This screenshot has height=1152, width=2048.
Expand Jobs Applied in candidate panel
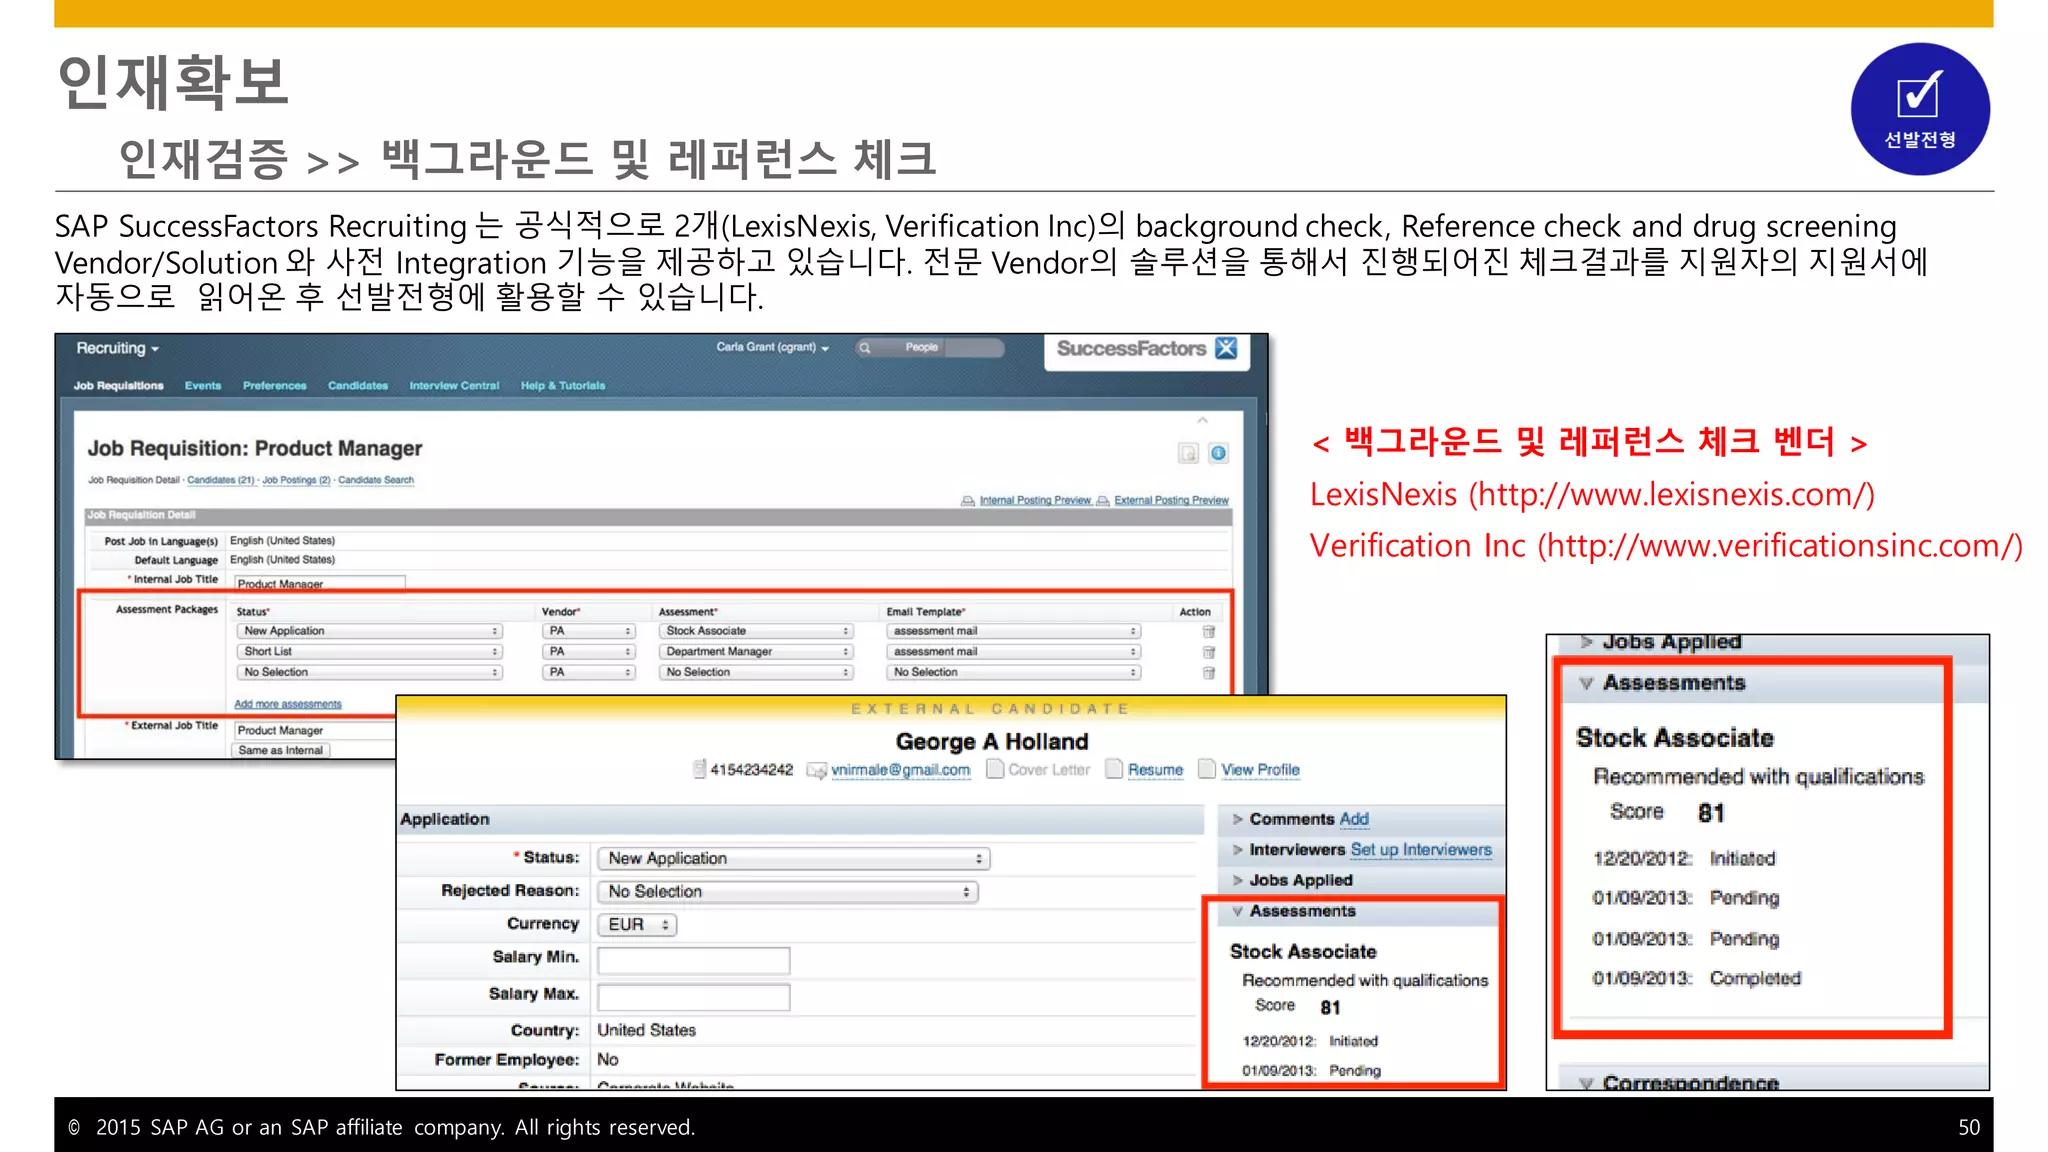1238,880
